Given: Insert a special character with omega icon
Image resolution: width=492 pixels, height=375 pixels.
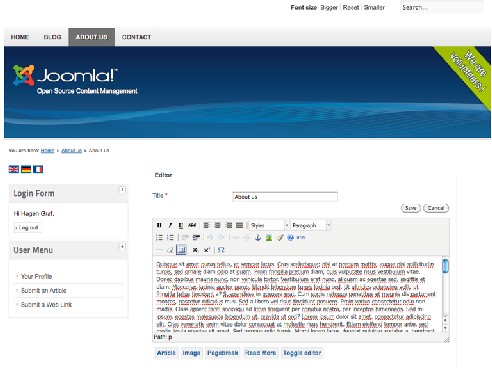Looking at the screenshot, I should pos(221,250).
